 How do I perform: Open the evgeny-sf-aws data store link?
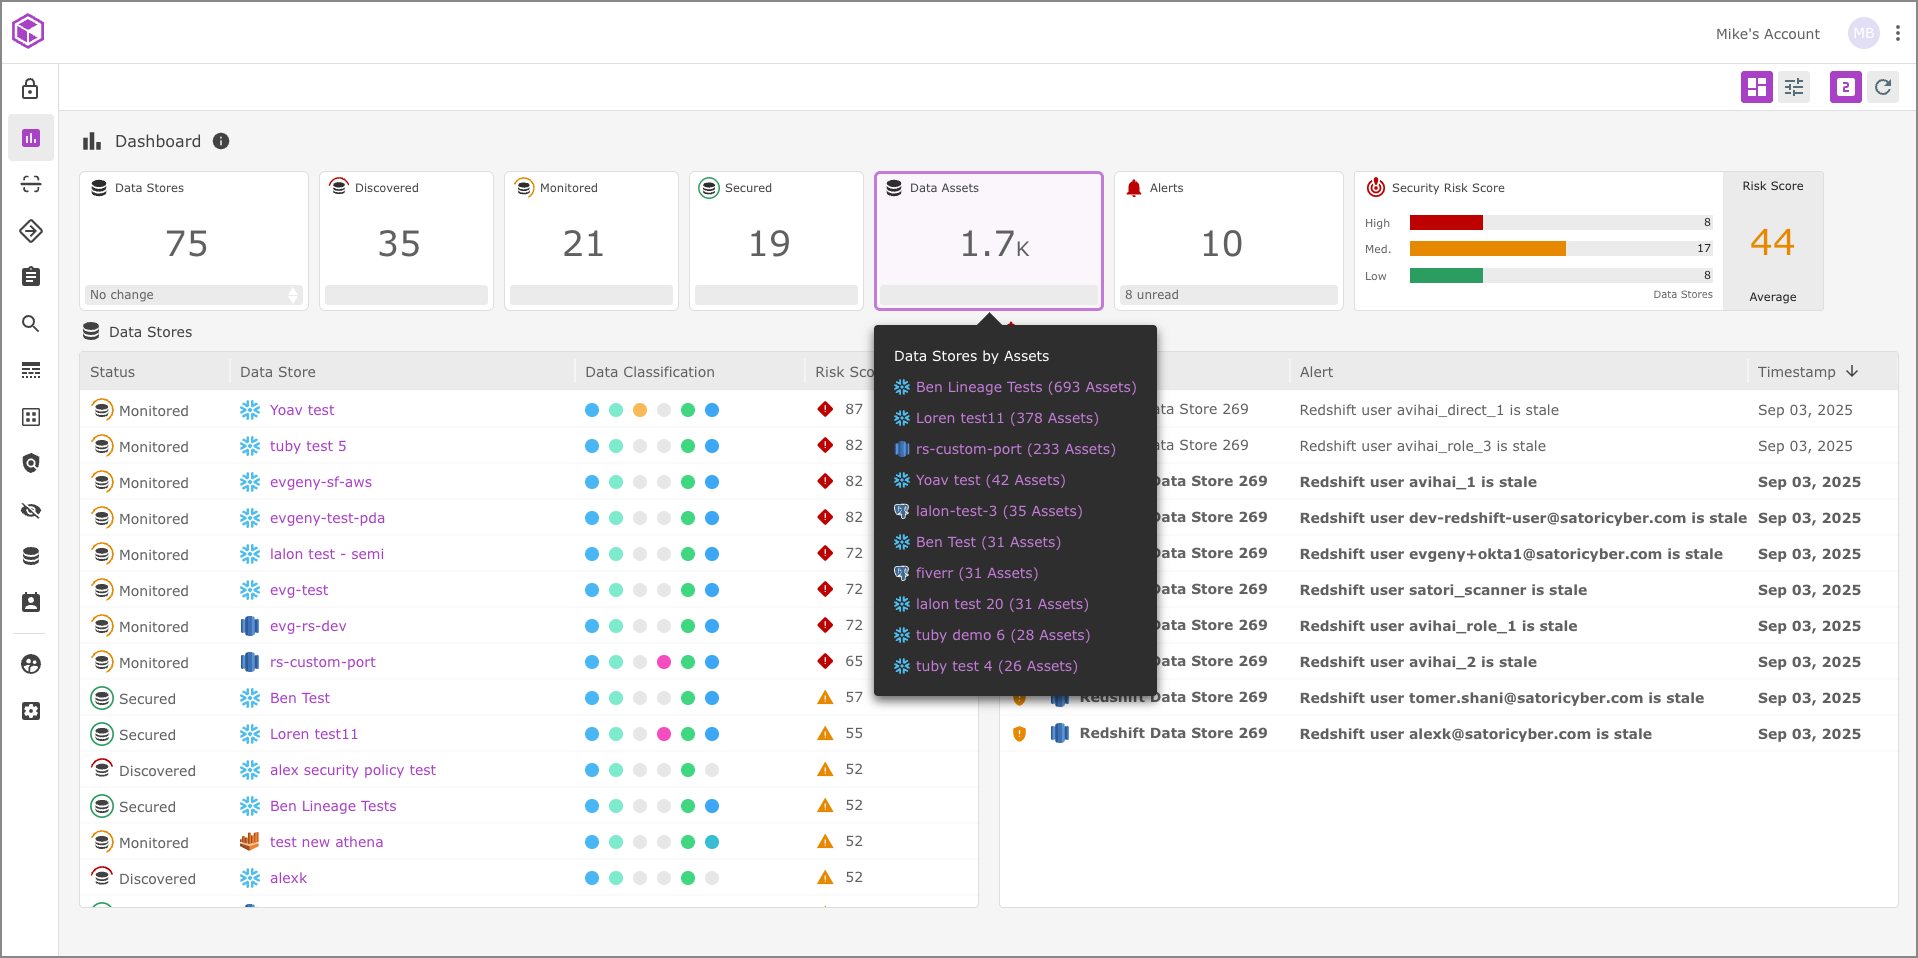coord(320,482)
